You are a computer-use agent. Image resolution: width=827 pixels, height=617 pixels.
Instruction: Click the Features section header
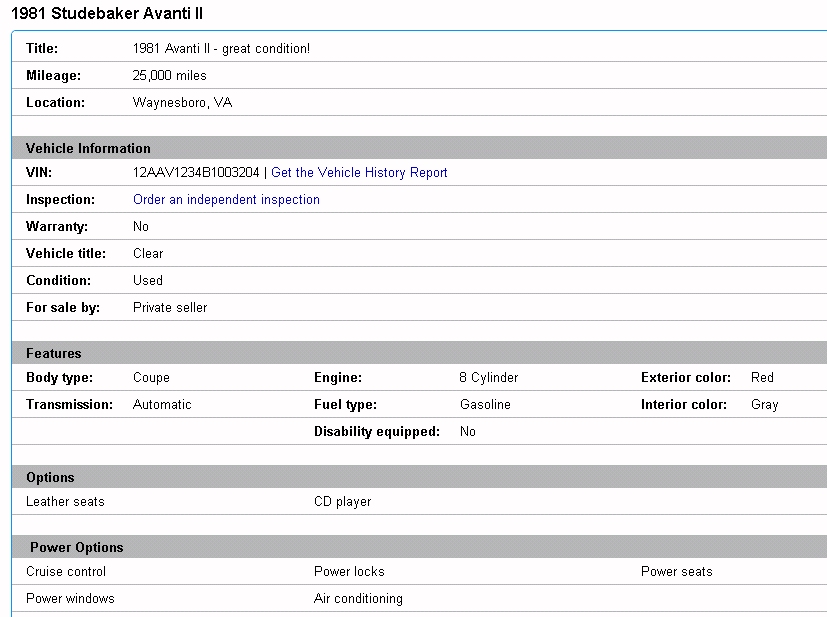point(54,353)
